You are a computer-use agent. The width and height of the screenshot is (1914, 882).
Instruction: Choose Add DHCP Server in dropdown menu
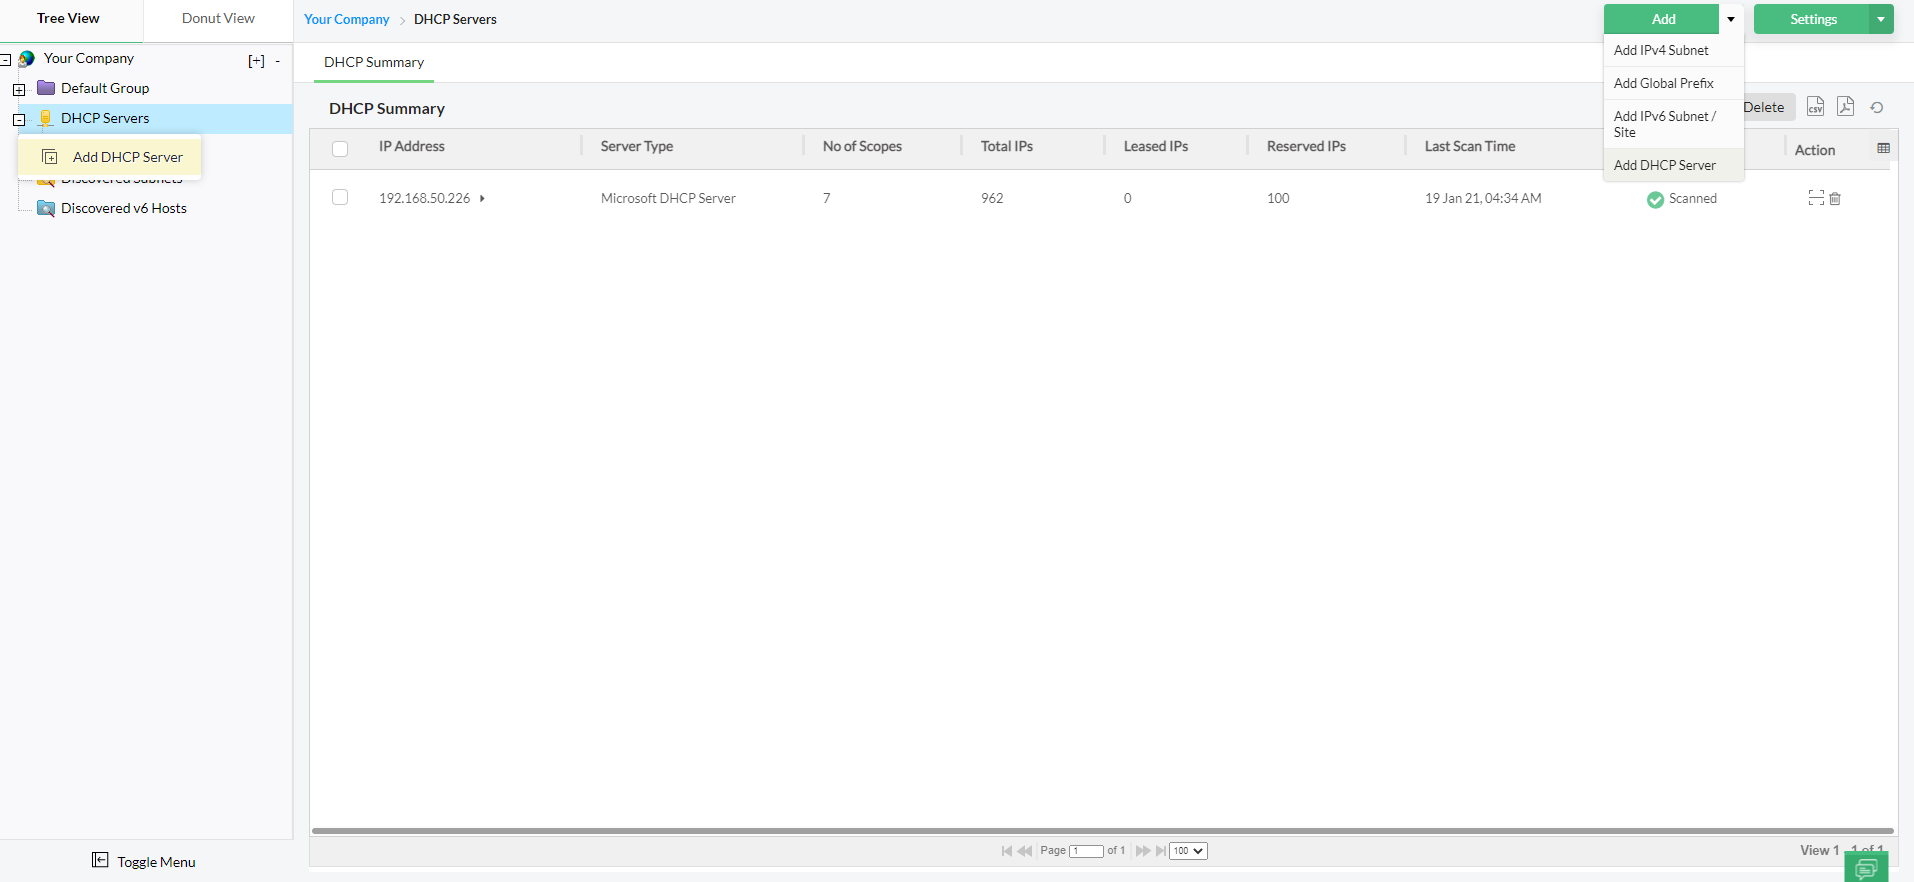point(1673,165)
